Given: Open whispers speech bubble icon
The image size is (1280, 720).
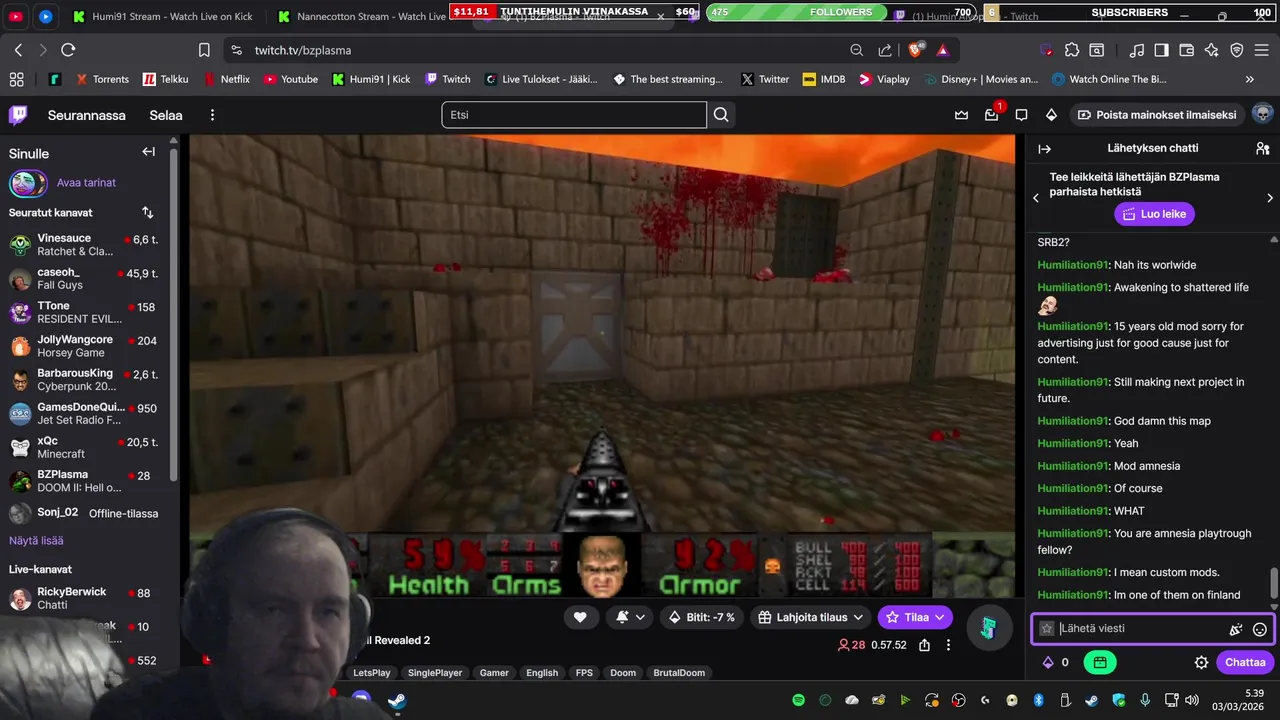Looking at the screenshot, I should pyautogui.click(x=1021, y=115).
